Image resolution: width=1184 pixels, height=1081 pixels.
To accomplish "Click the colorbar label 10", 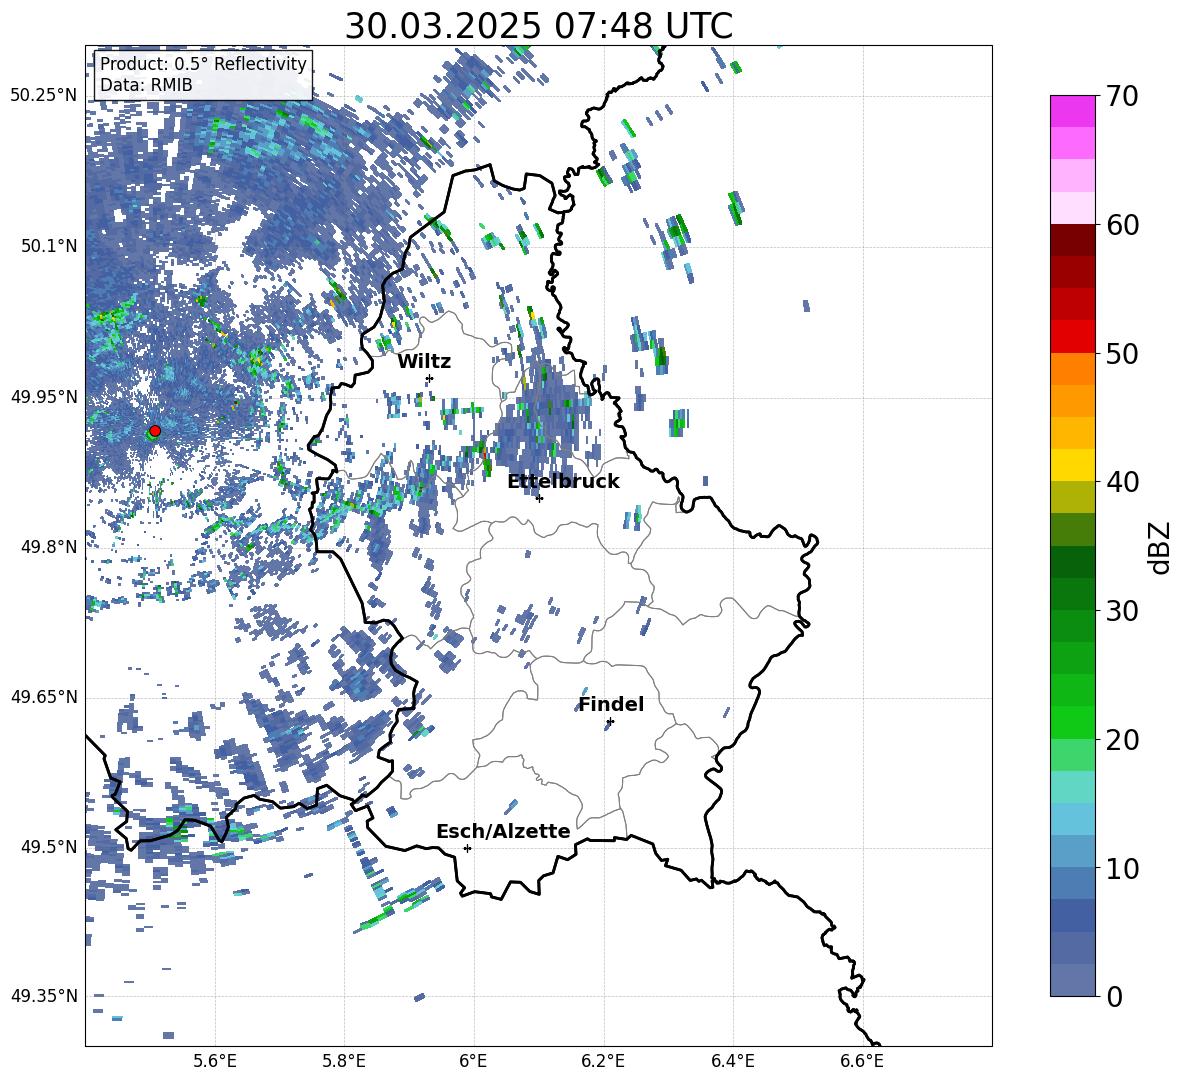I will point(1122,868).
